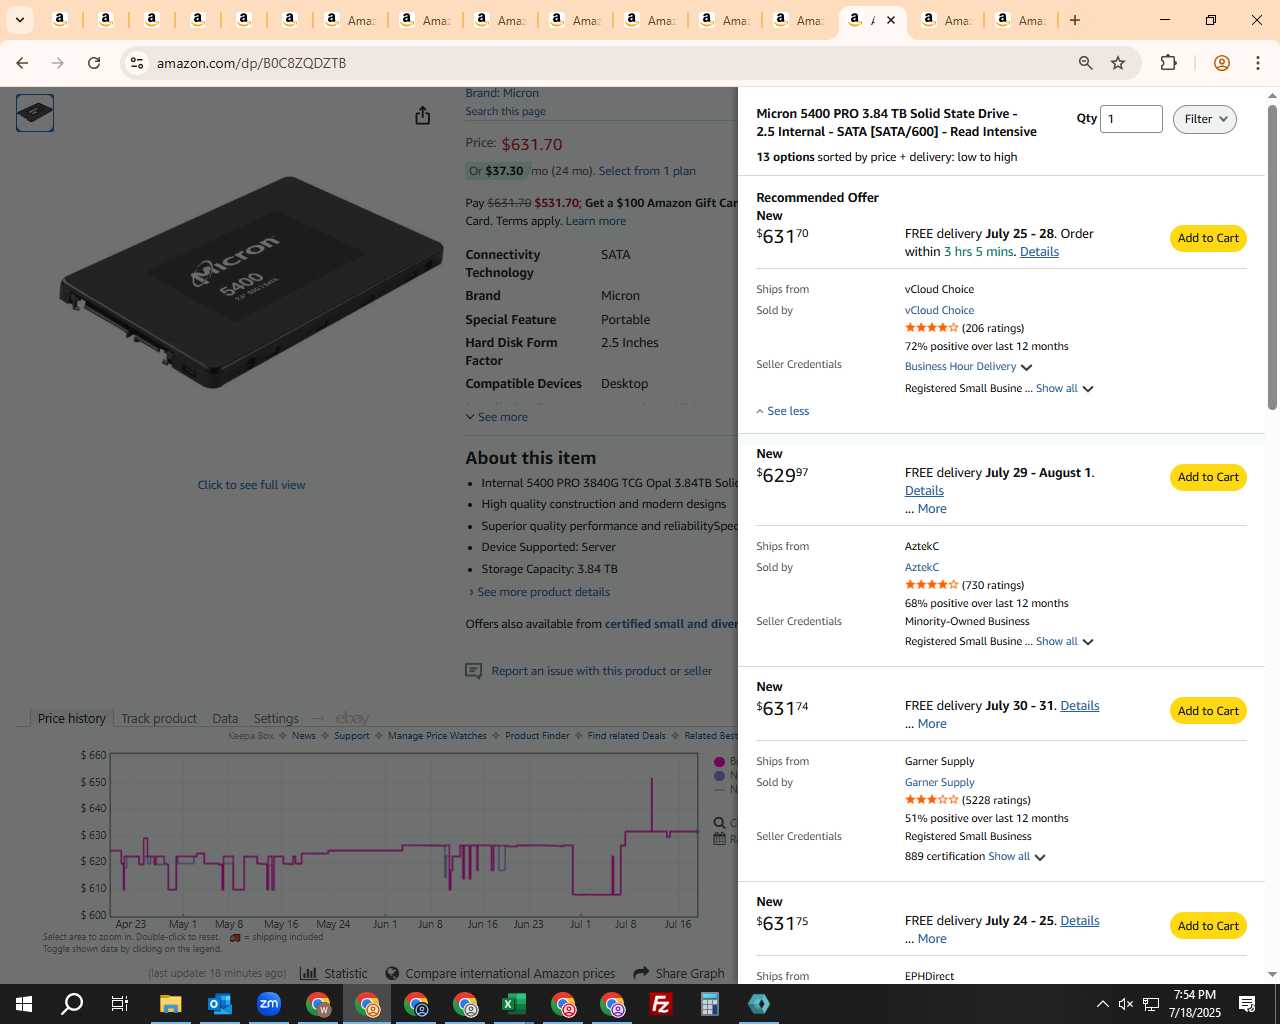Open Windows taskbar search
The height and width of the screenshot is (1024, 1280).
tap(72, 1004)
